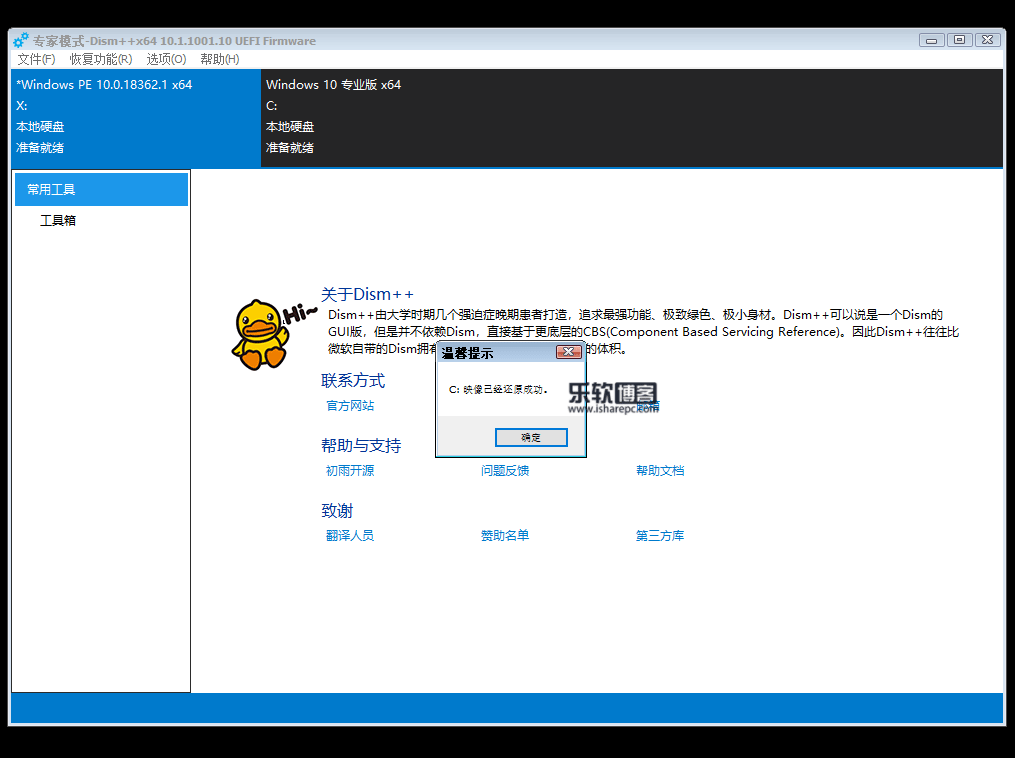Open the 帮助文档 link
This screenshot has width=1015, height=758.
[x=660, y=471]
